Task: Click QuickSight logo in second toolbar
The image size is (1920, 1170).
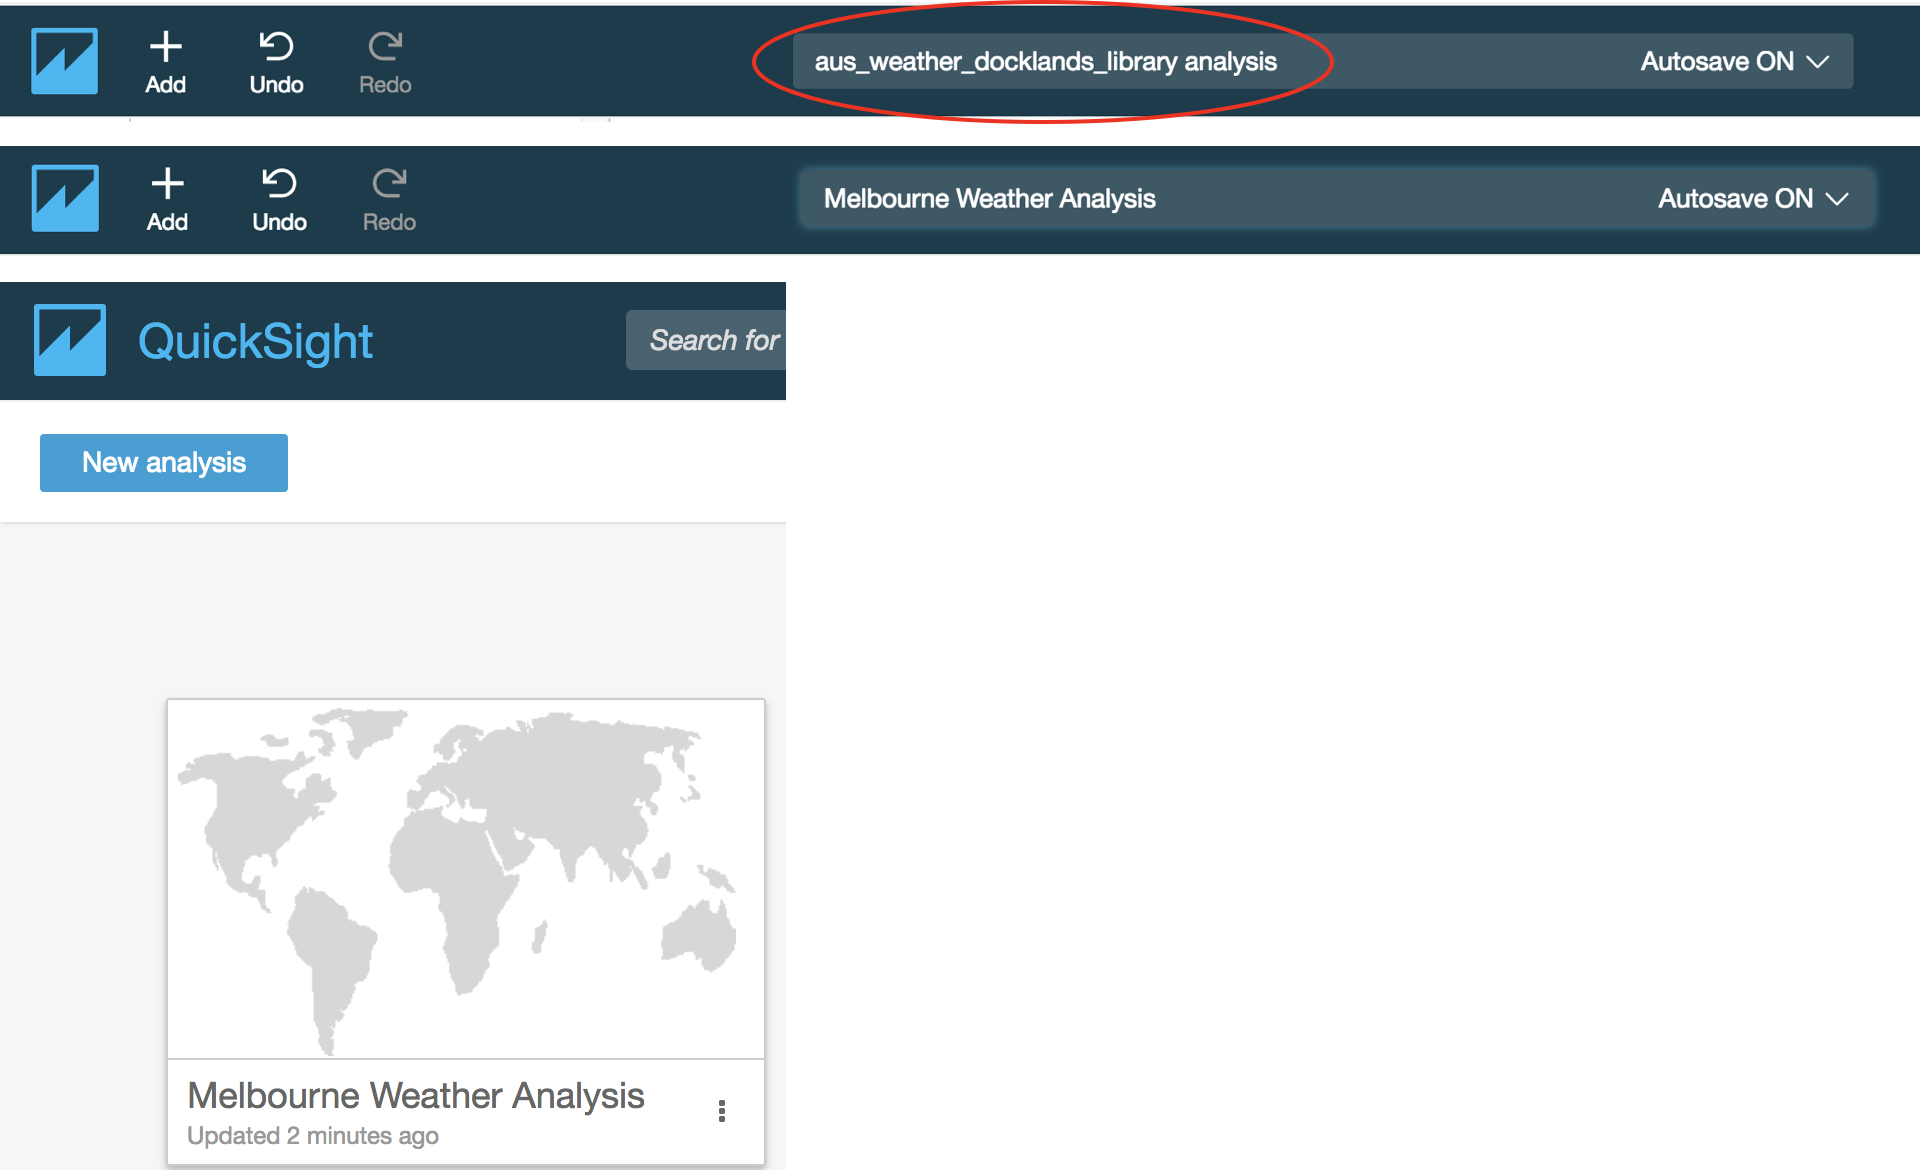Action: click(x=65, y=198)
